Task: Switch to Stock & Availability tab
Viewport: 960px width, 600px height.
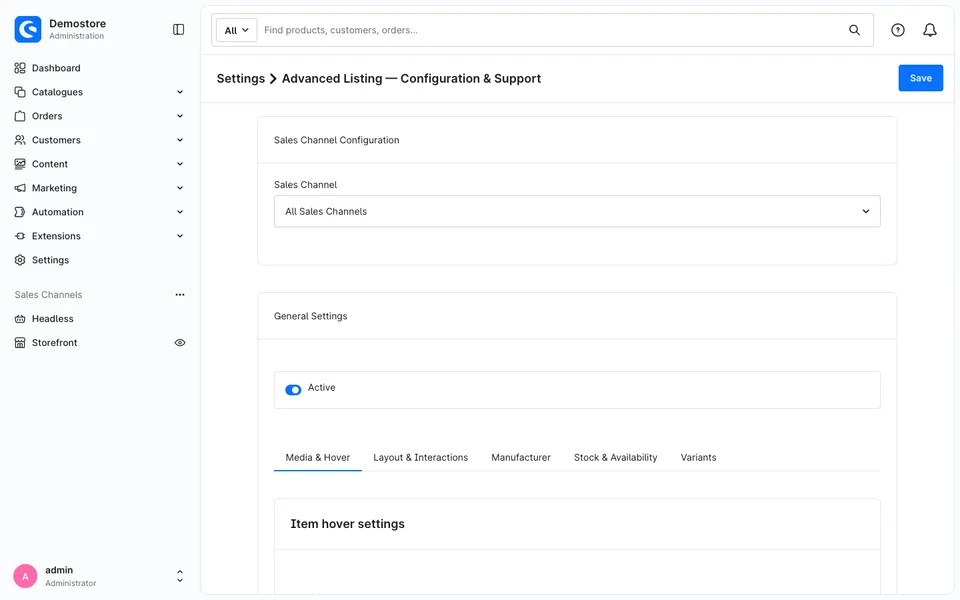Action: (x=615, y=457)
